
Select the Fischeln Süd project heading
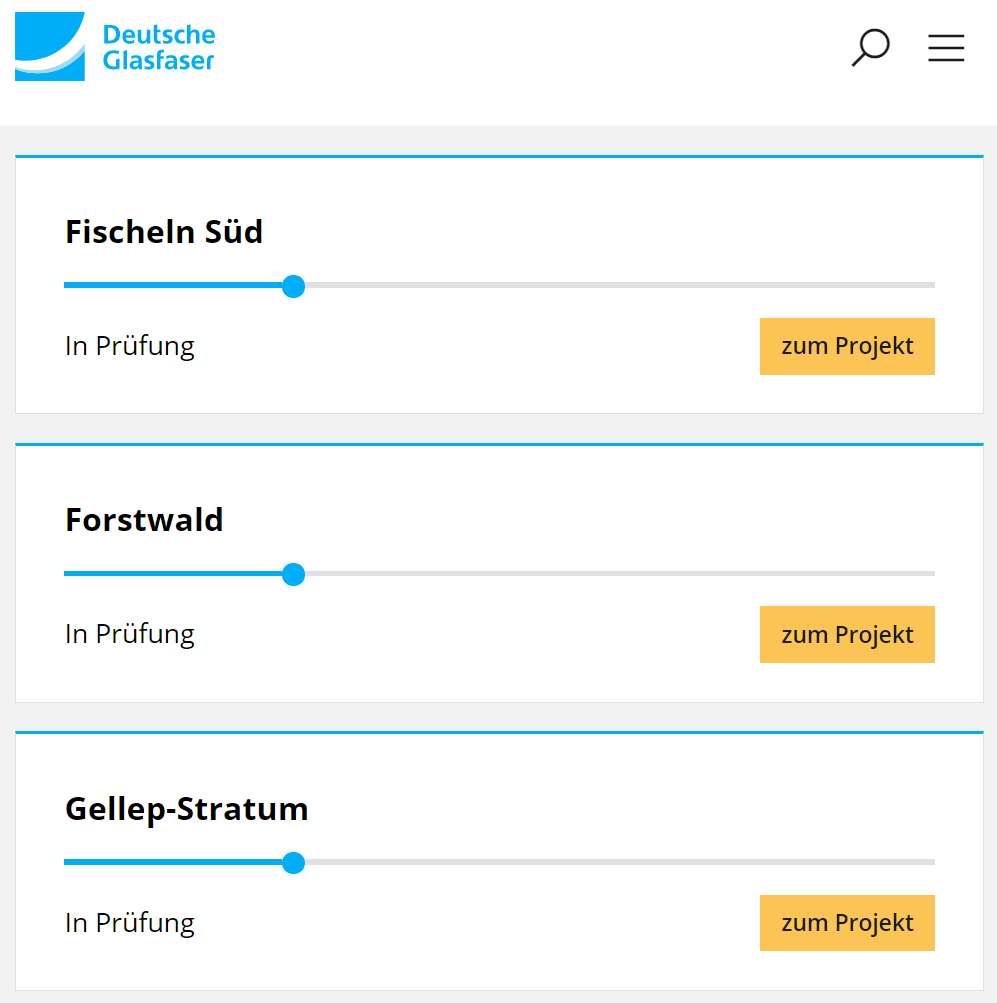[x=163, y=232]
